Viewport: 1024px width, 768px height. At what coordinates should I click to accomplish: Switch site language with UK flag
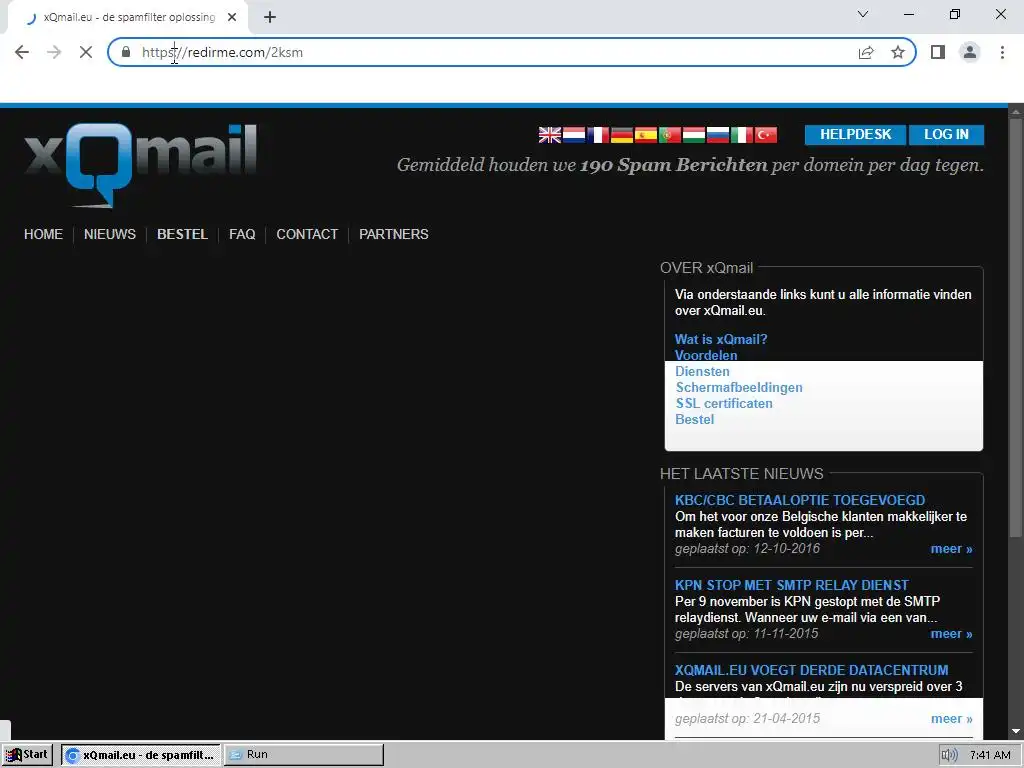coord(550,135)
